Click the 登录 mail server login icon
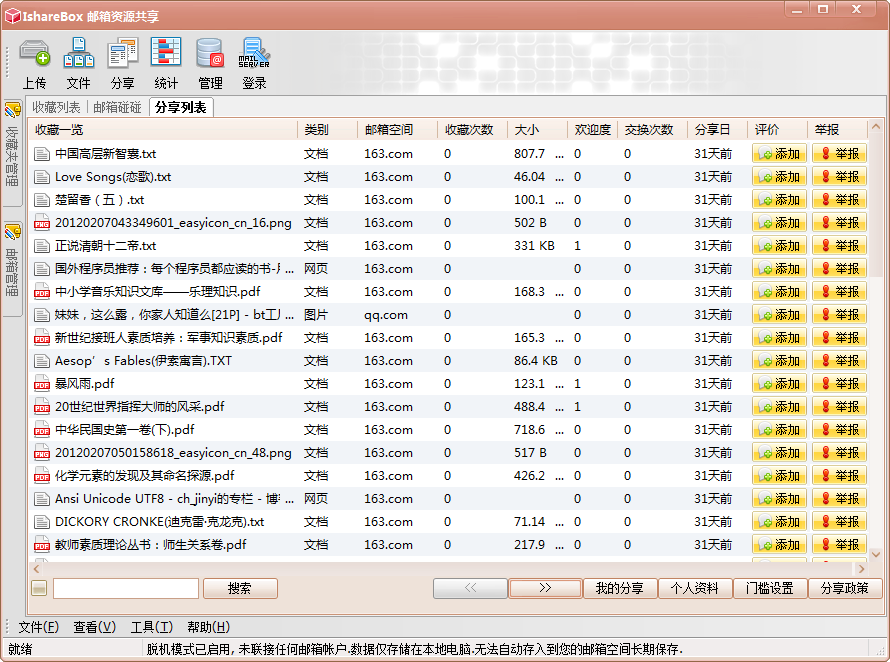The image size is (890, 662). point(254,63)
